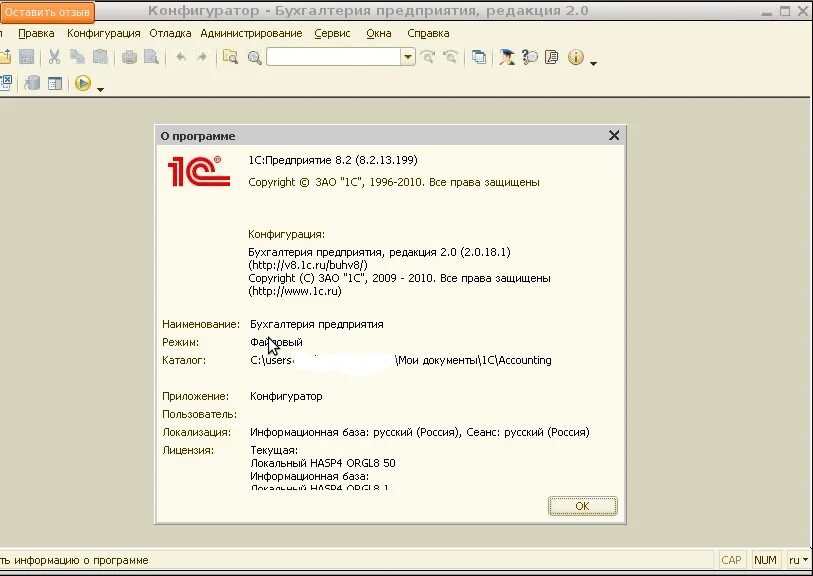This screenshot has width=813, height=576.
Task: Click the Paste clipboard icon
Action: point(101,57)
